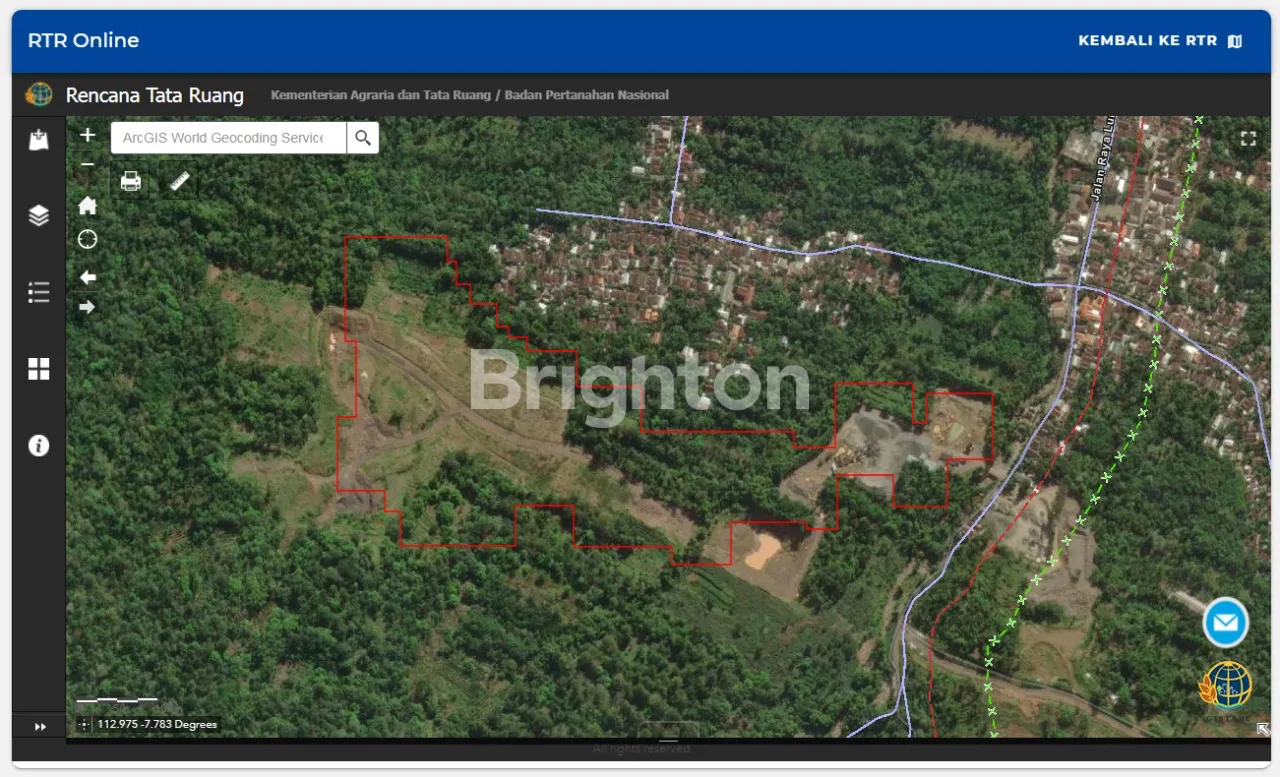
Task: Open the Print tool
Action: point(131,181)
